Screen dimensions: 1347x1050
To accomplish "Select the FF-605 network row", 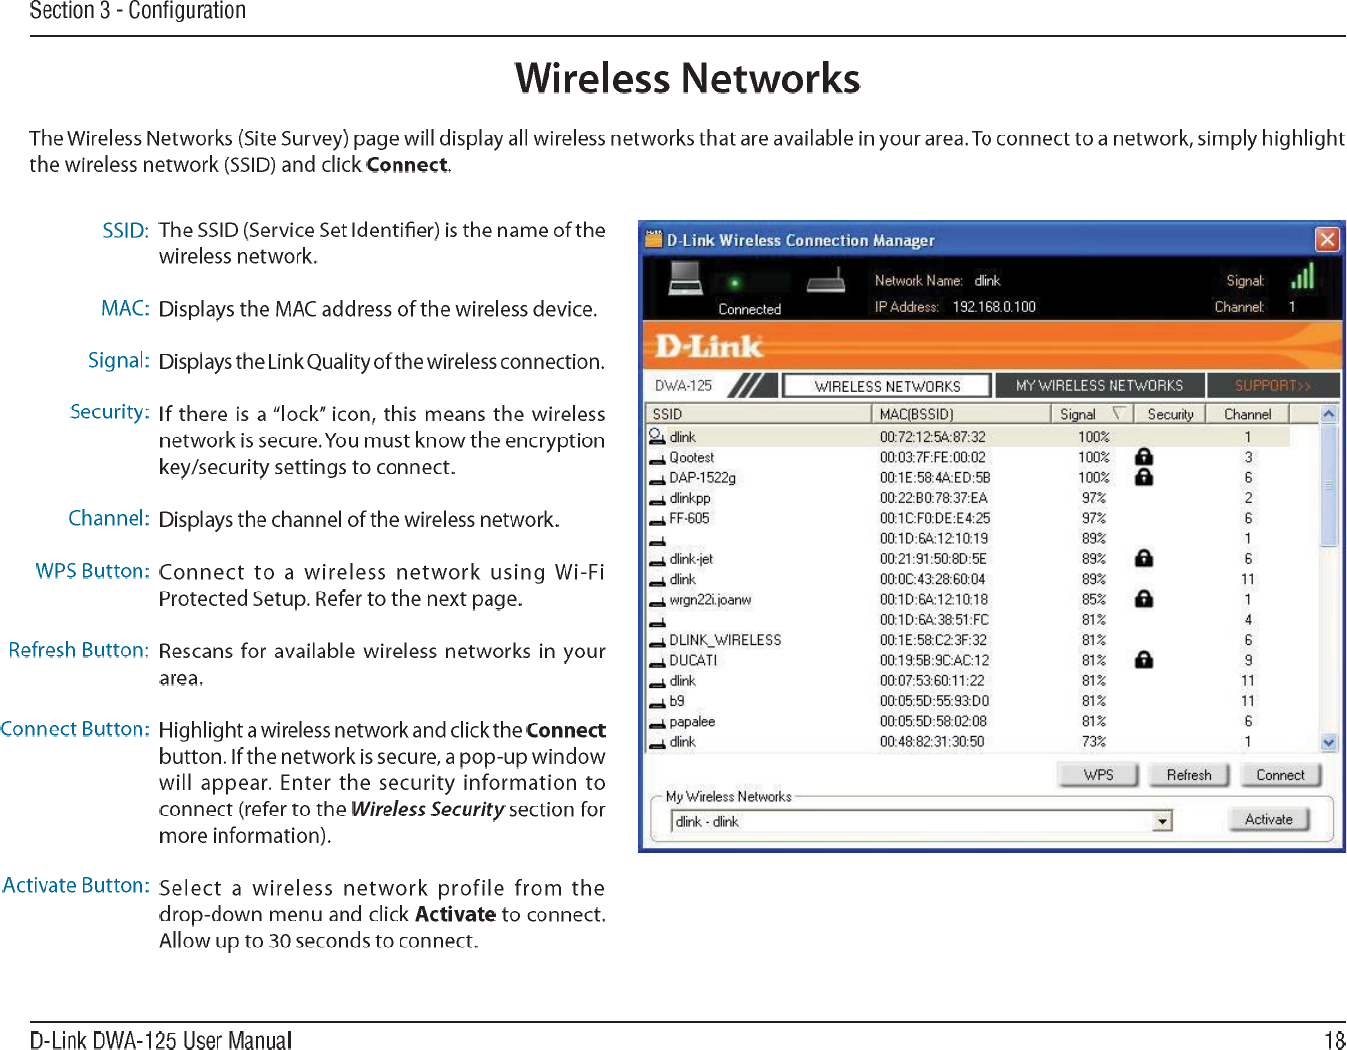I will coord(968,518).
